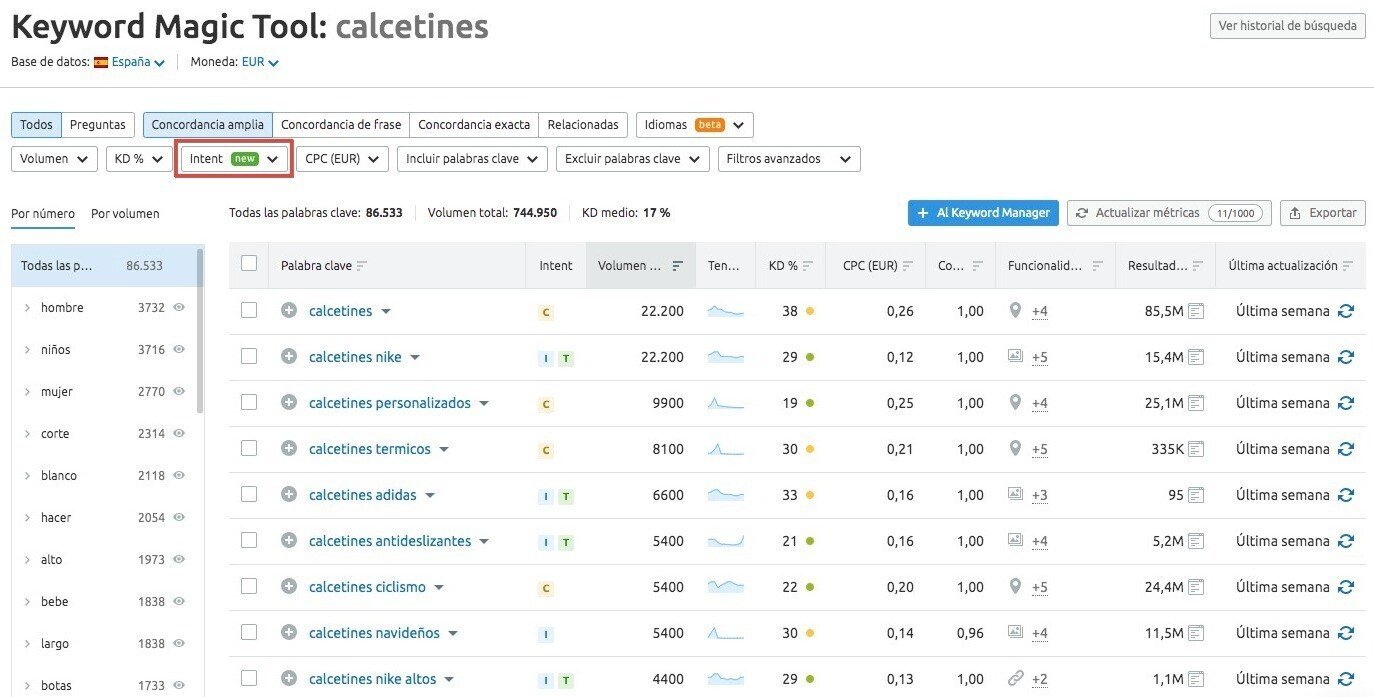Open SERP results icon for calcetines termicos
The height and width of the screenshot is (697, 1374).
(1195, 449)
